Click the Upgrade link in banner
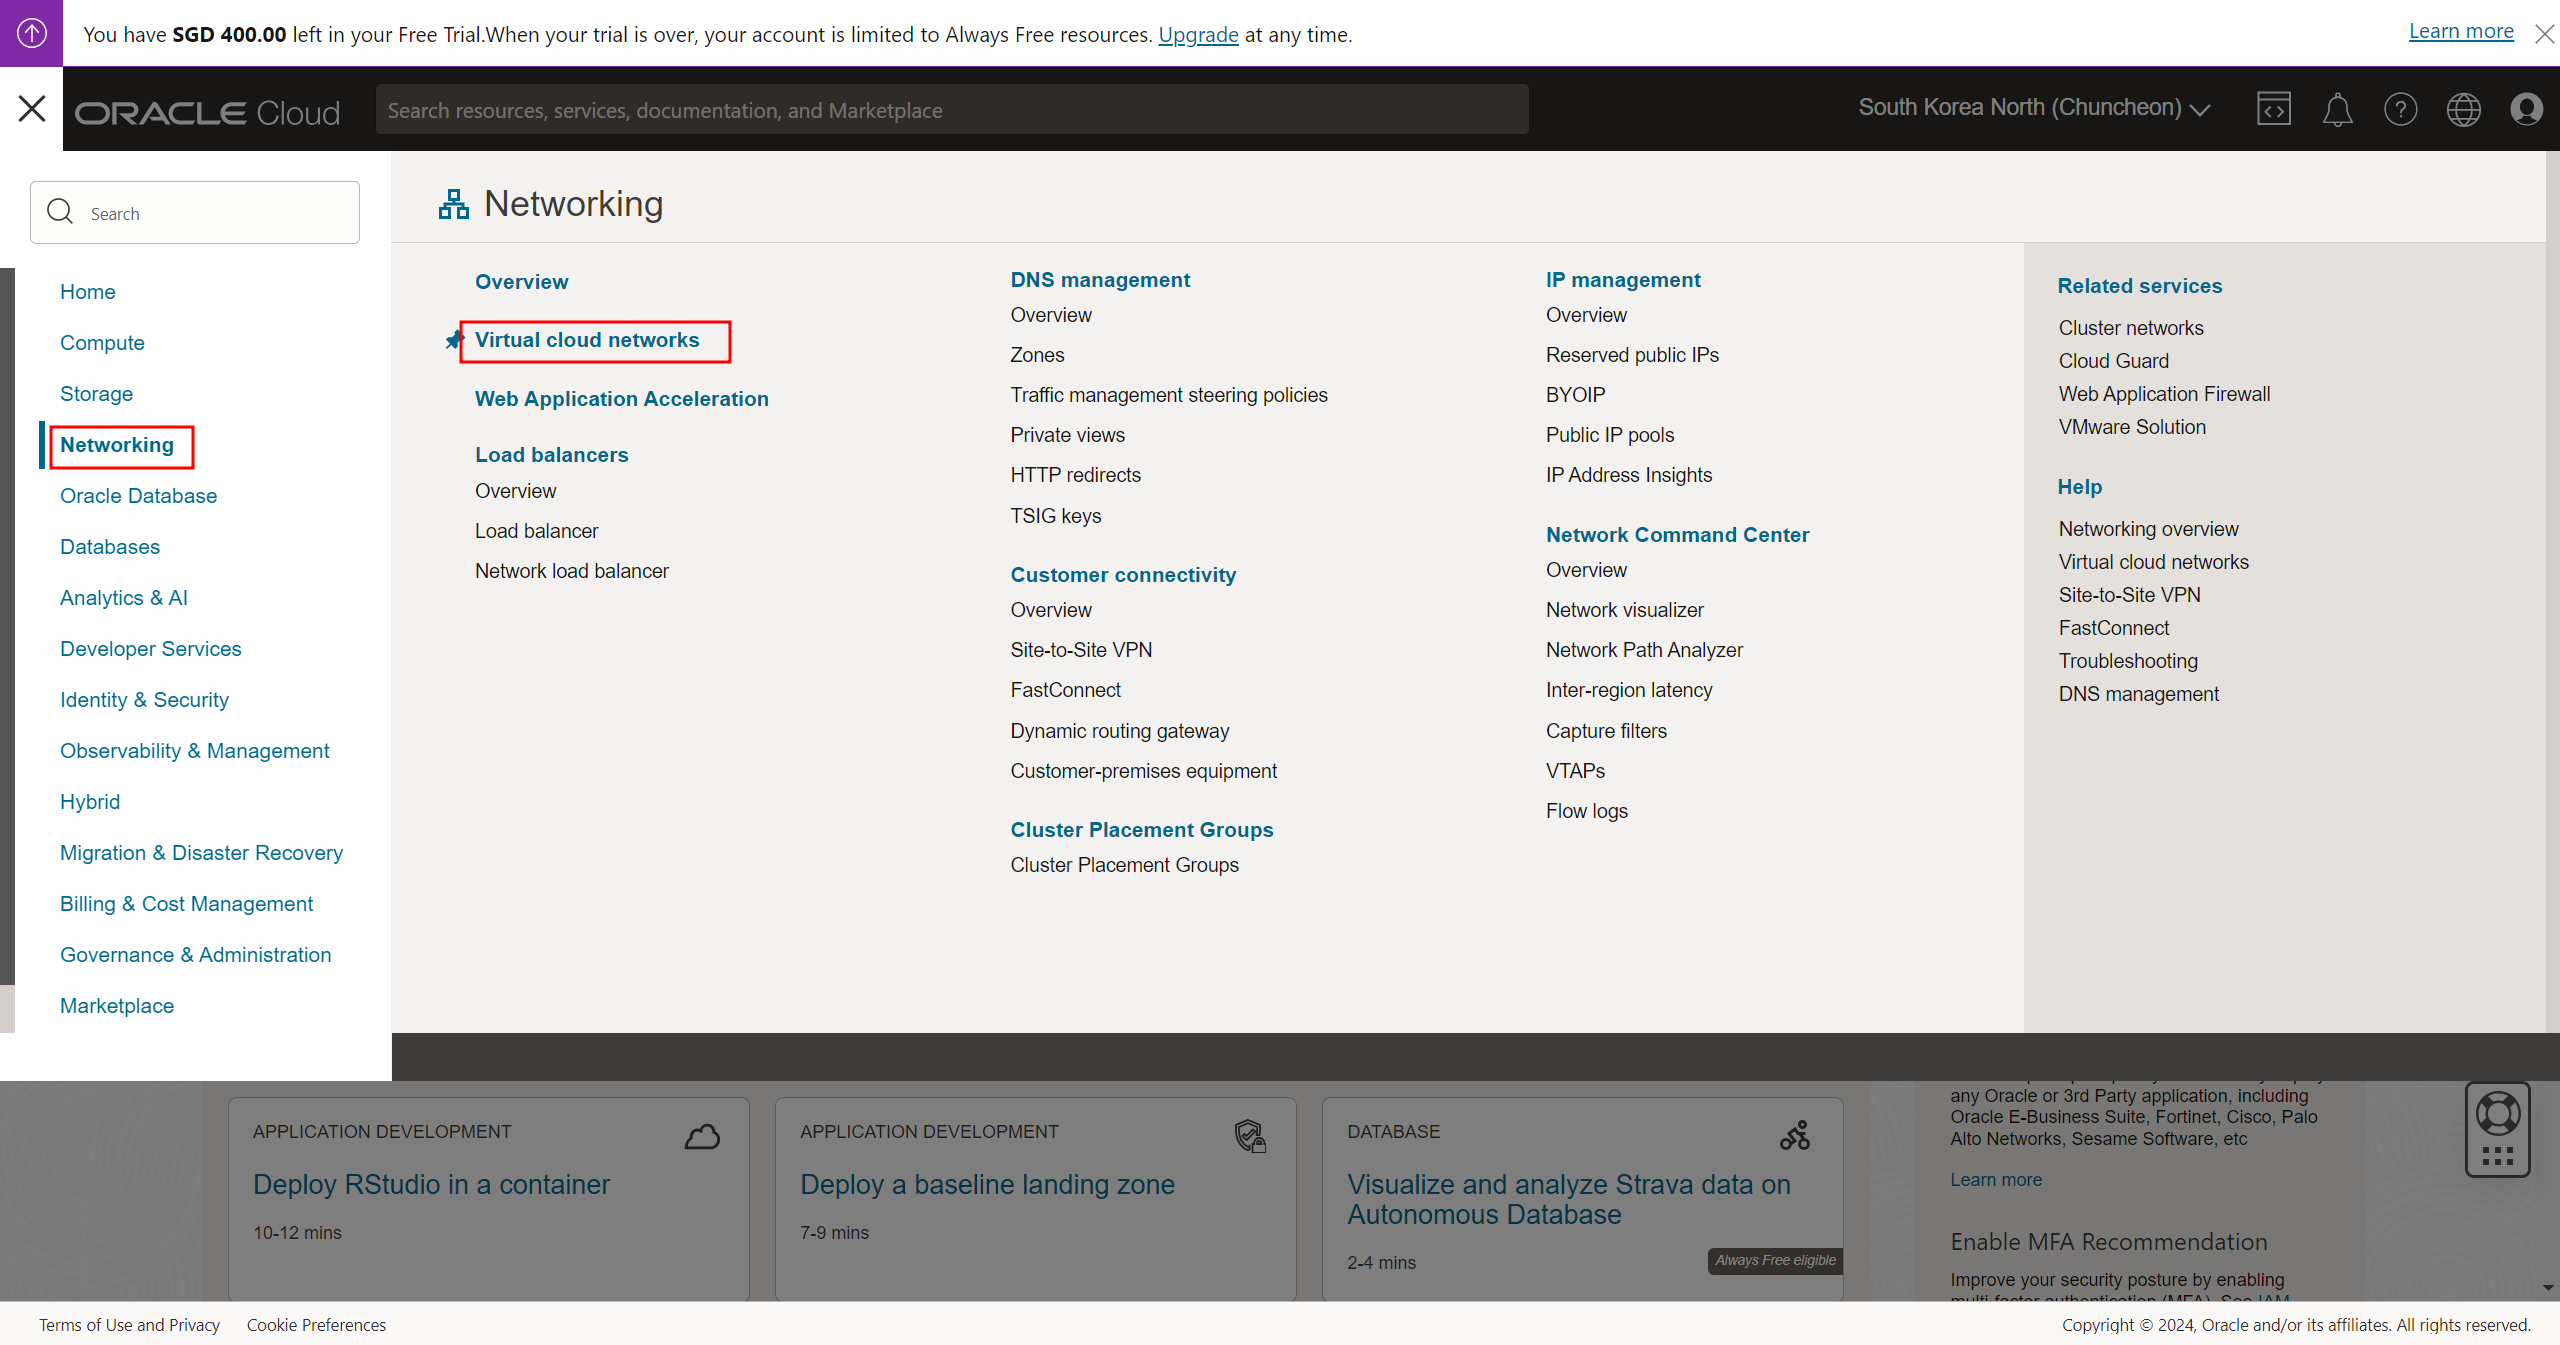This screenshot has width=2560, height=1345. tap(1198, 35)
